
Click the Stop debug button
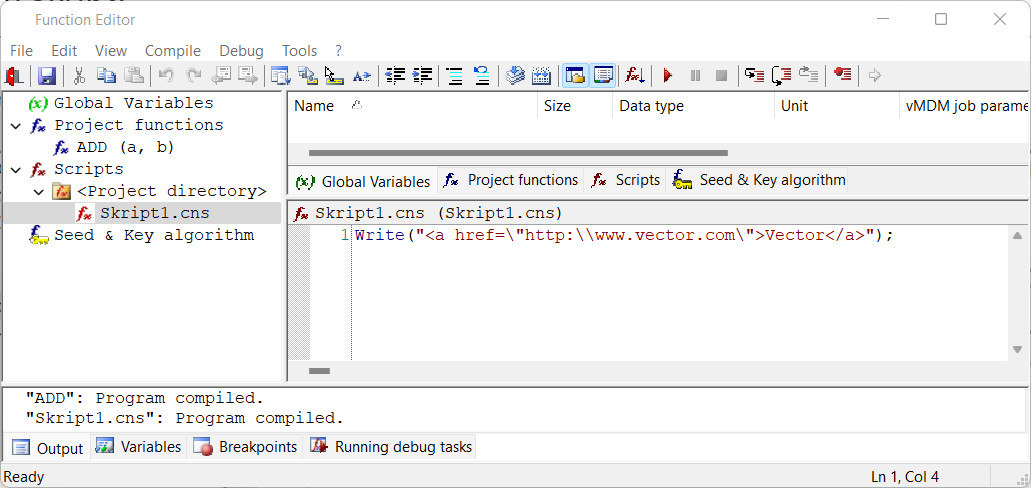(x=721, y=76)
